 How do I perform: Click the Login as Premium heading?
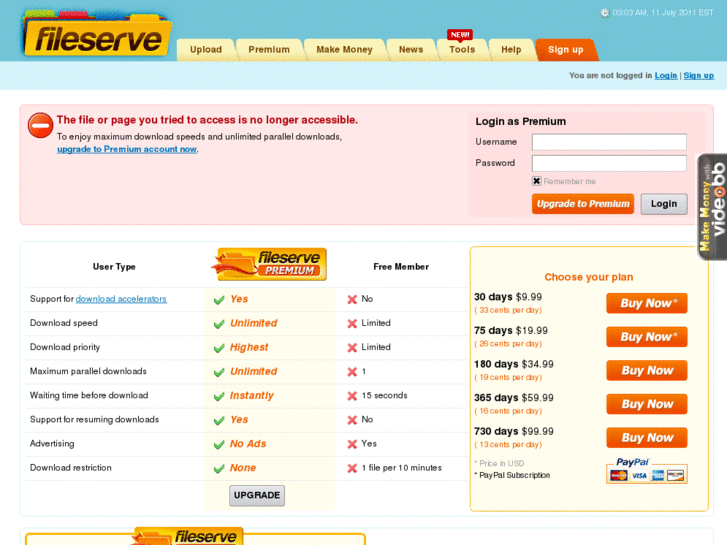[x=521, y=122]
